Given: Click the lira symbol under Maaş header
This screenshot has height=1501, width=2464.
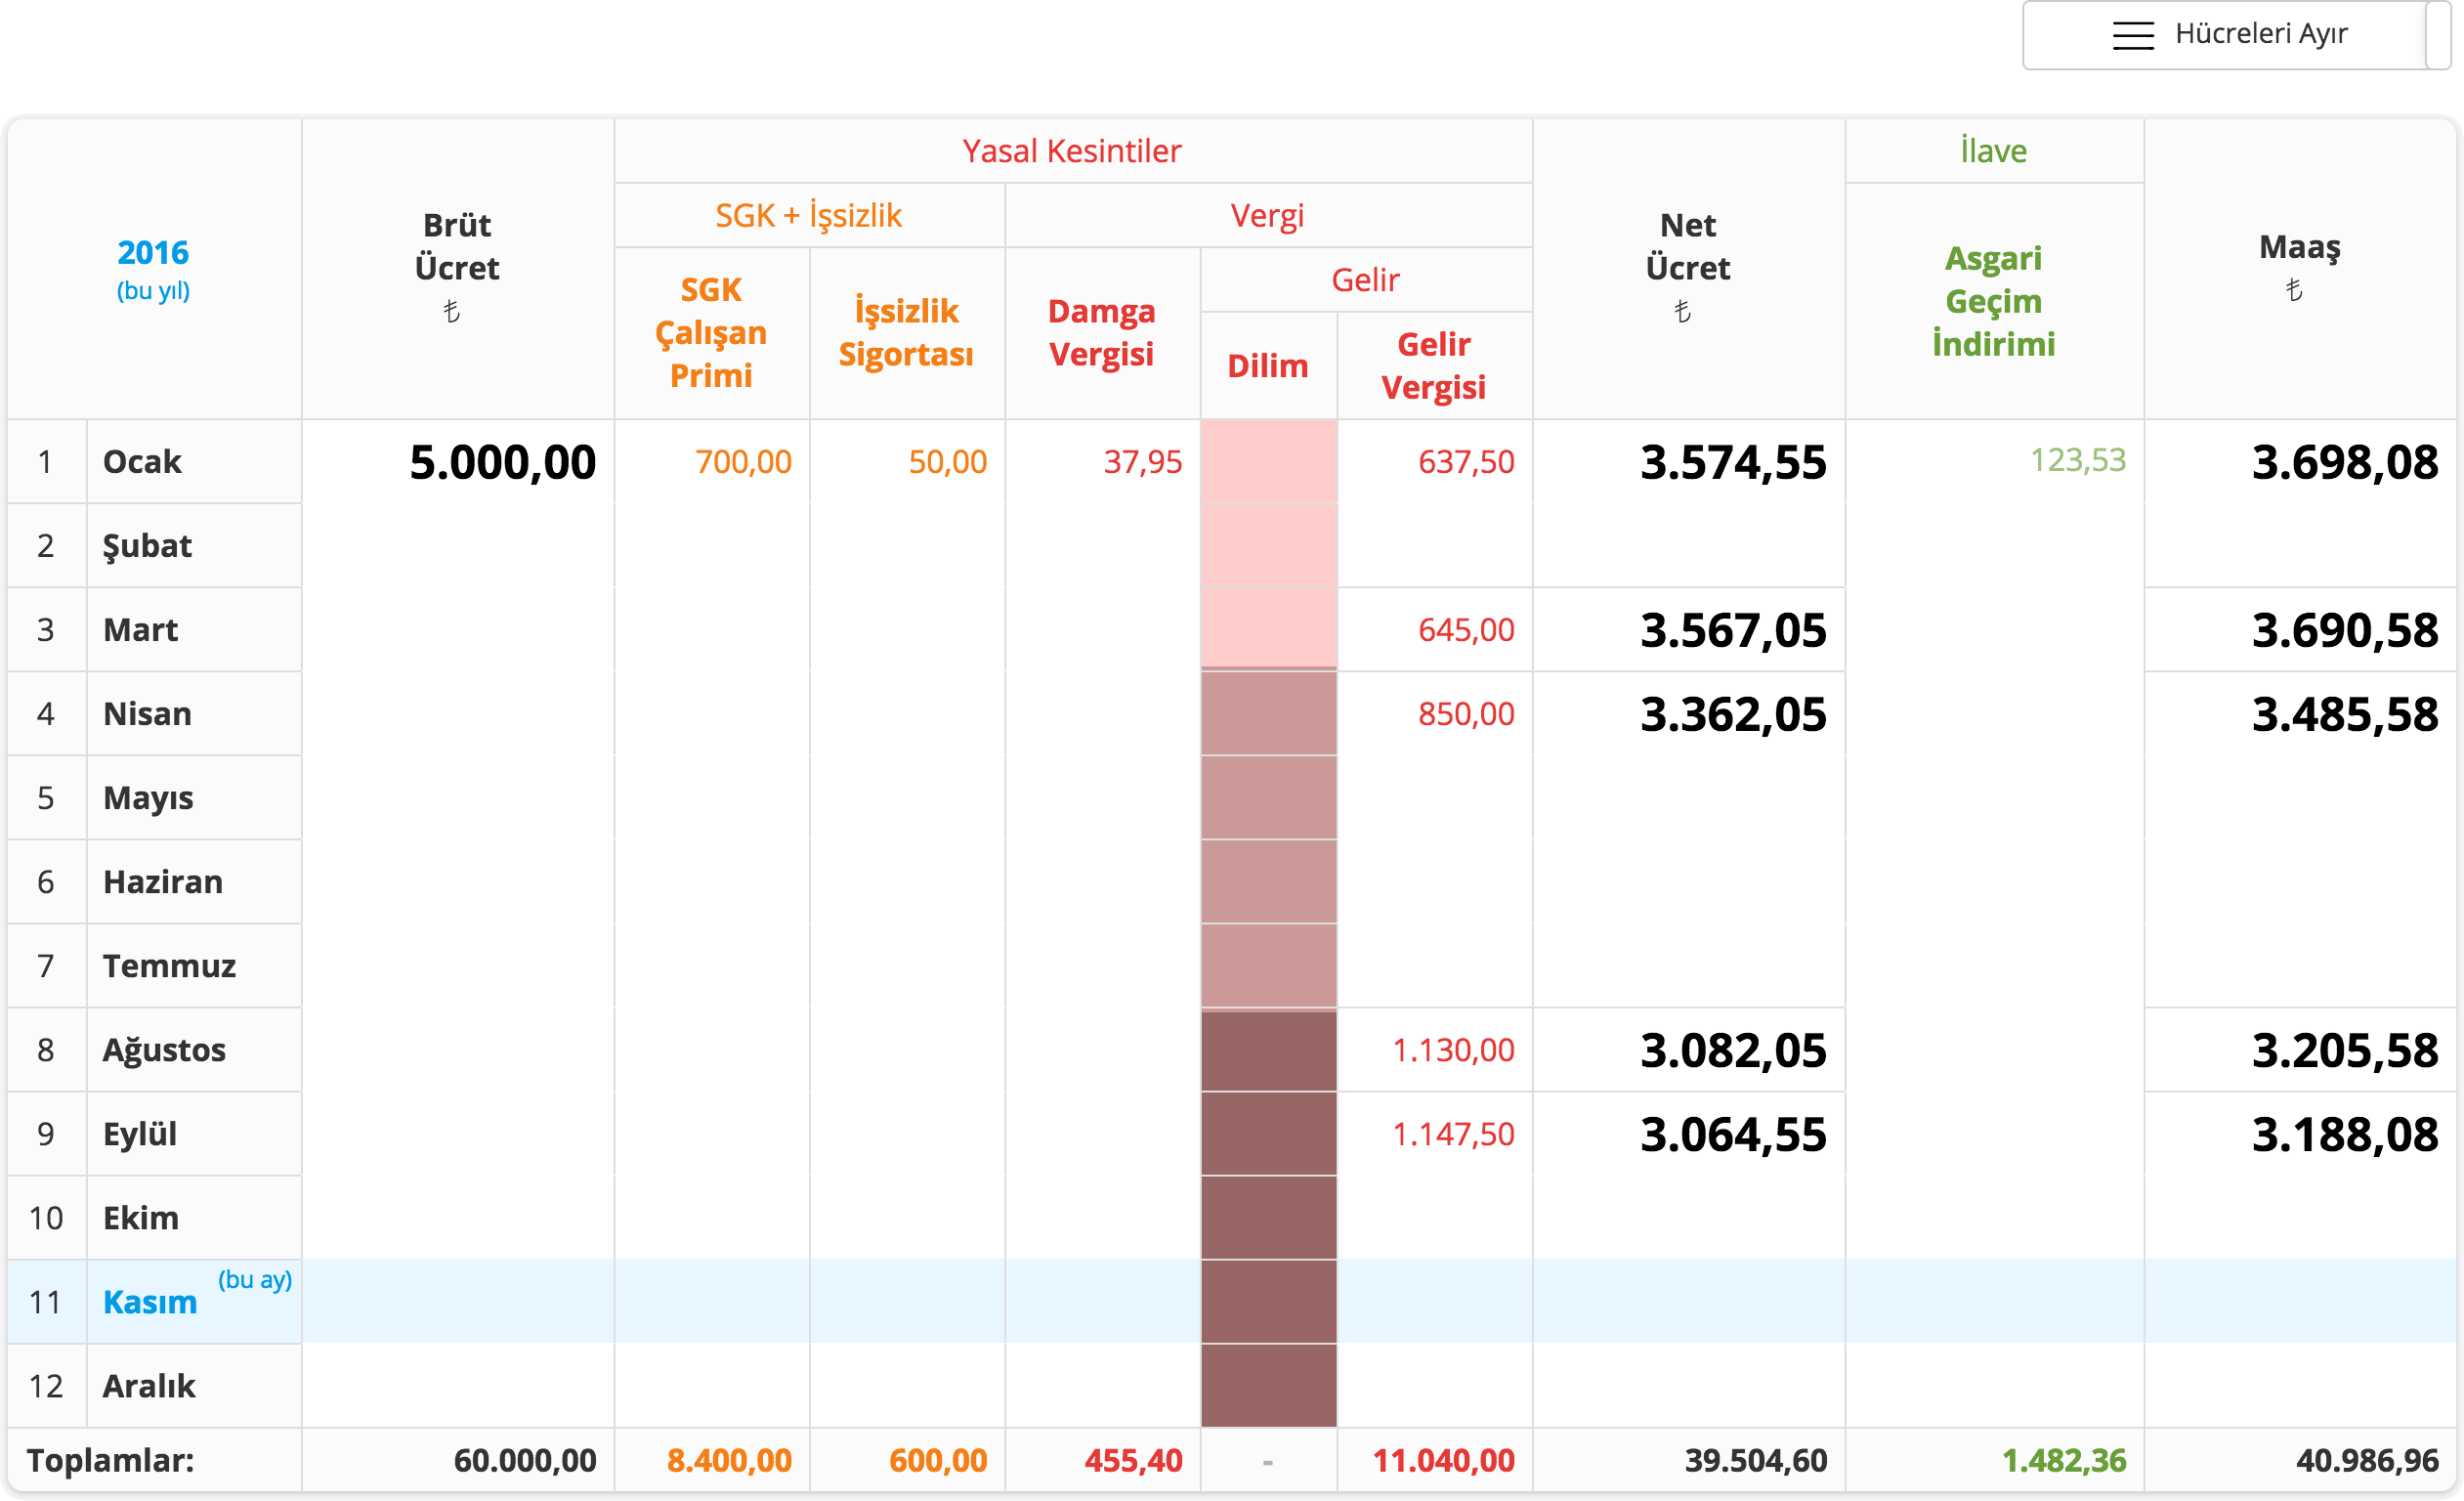Looking at the screenshot, I should coord(2295,290).
